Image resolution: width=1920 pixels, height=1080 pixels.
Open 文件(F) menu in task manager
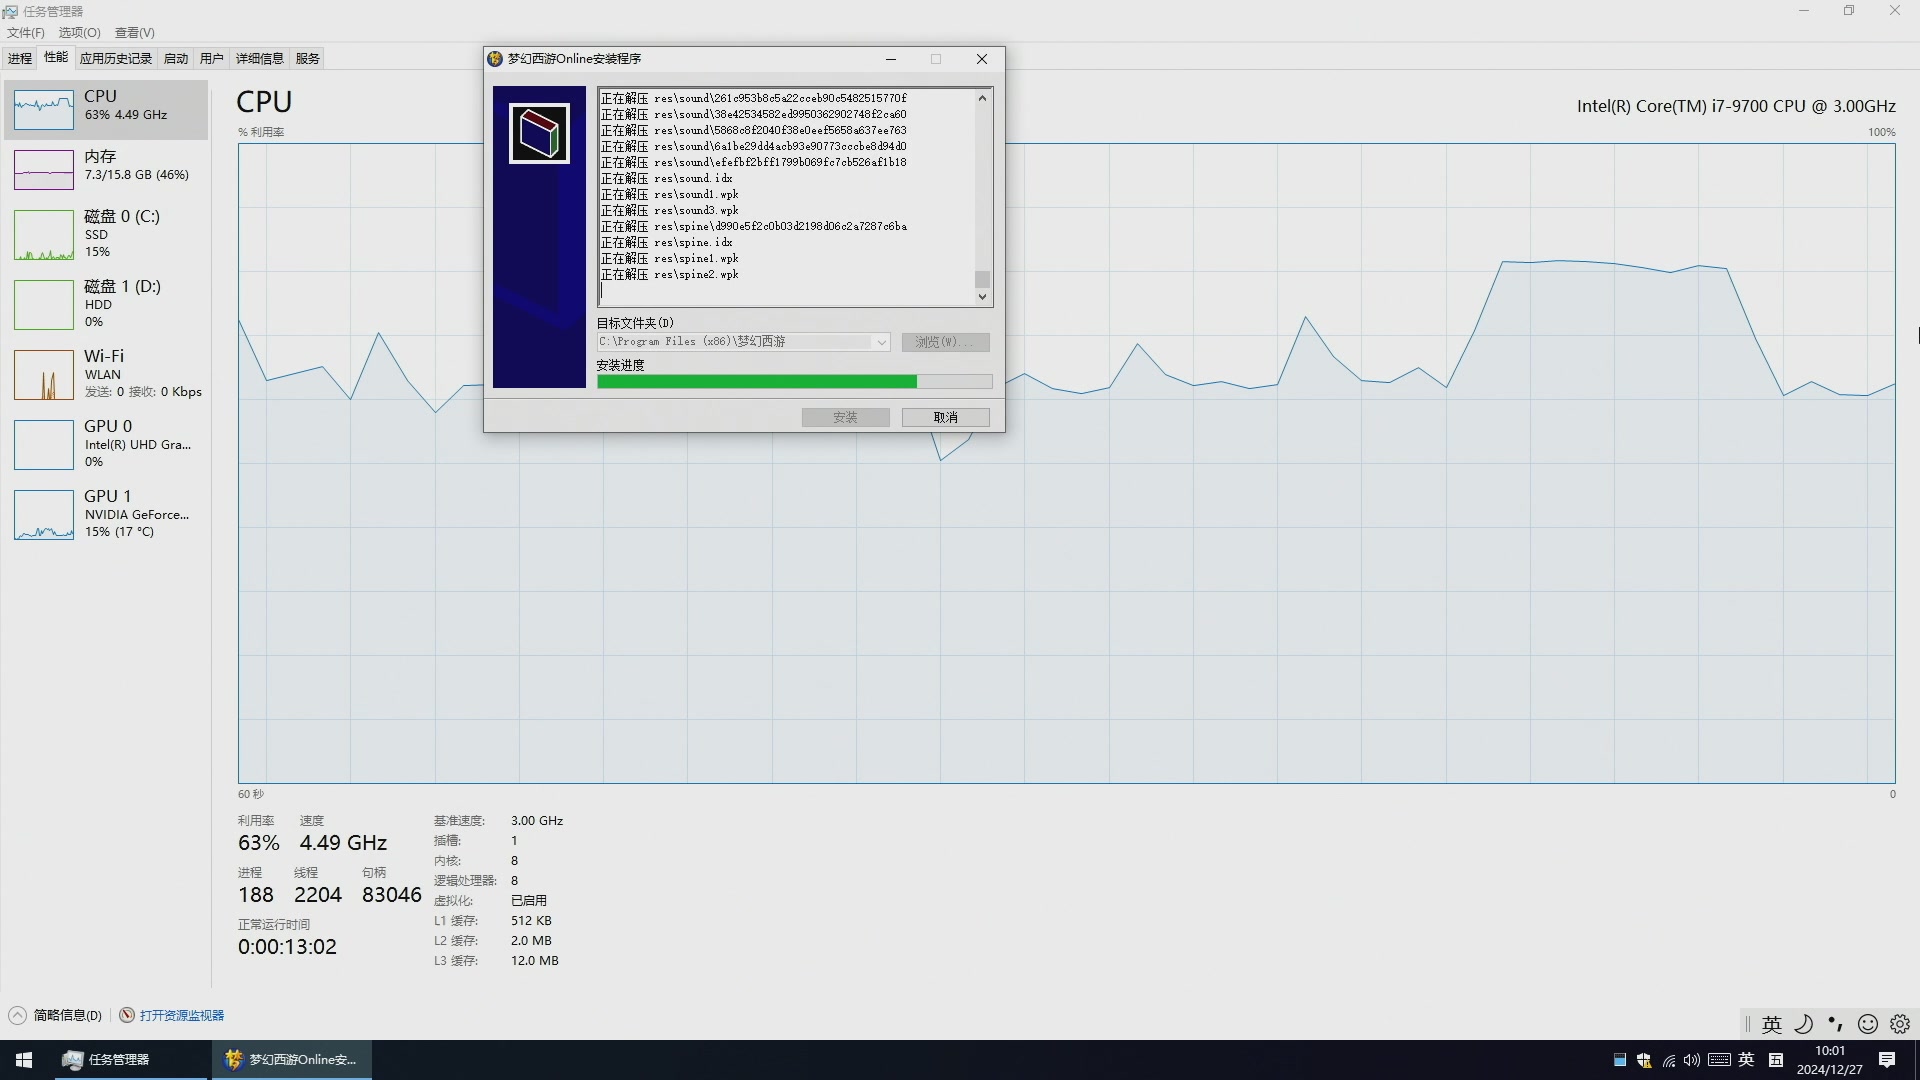[26, 32]
